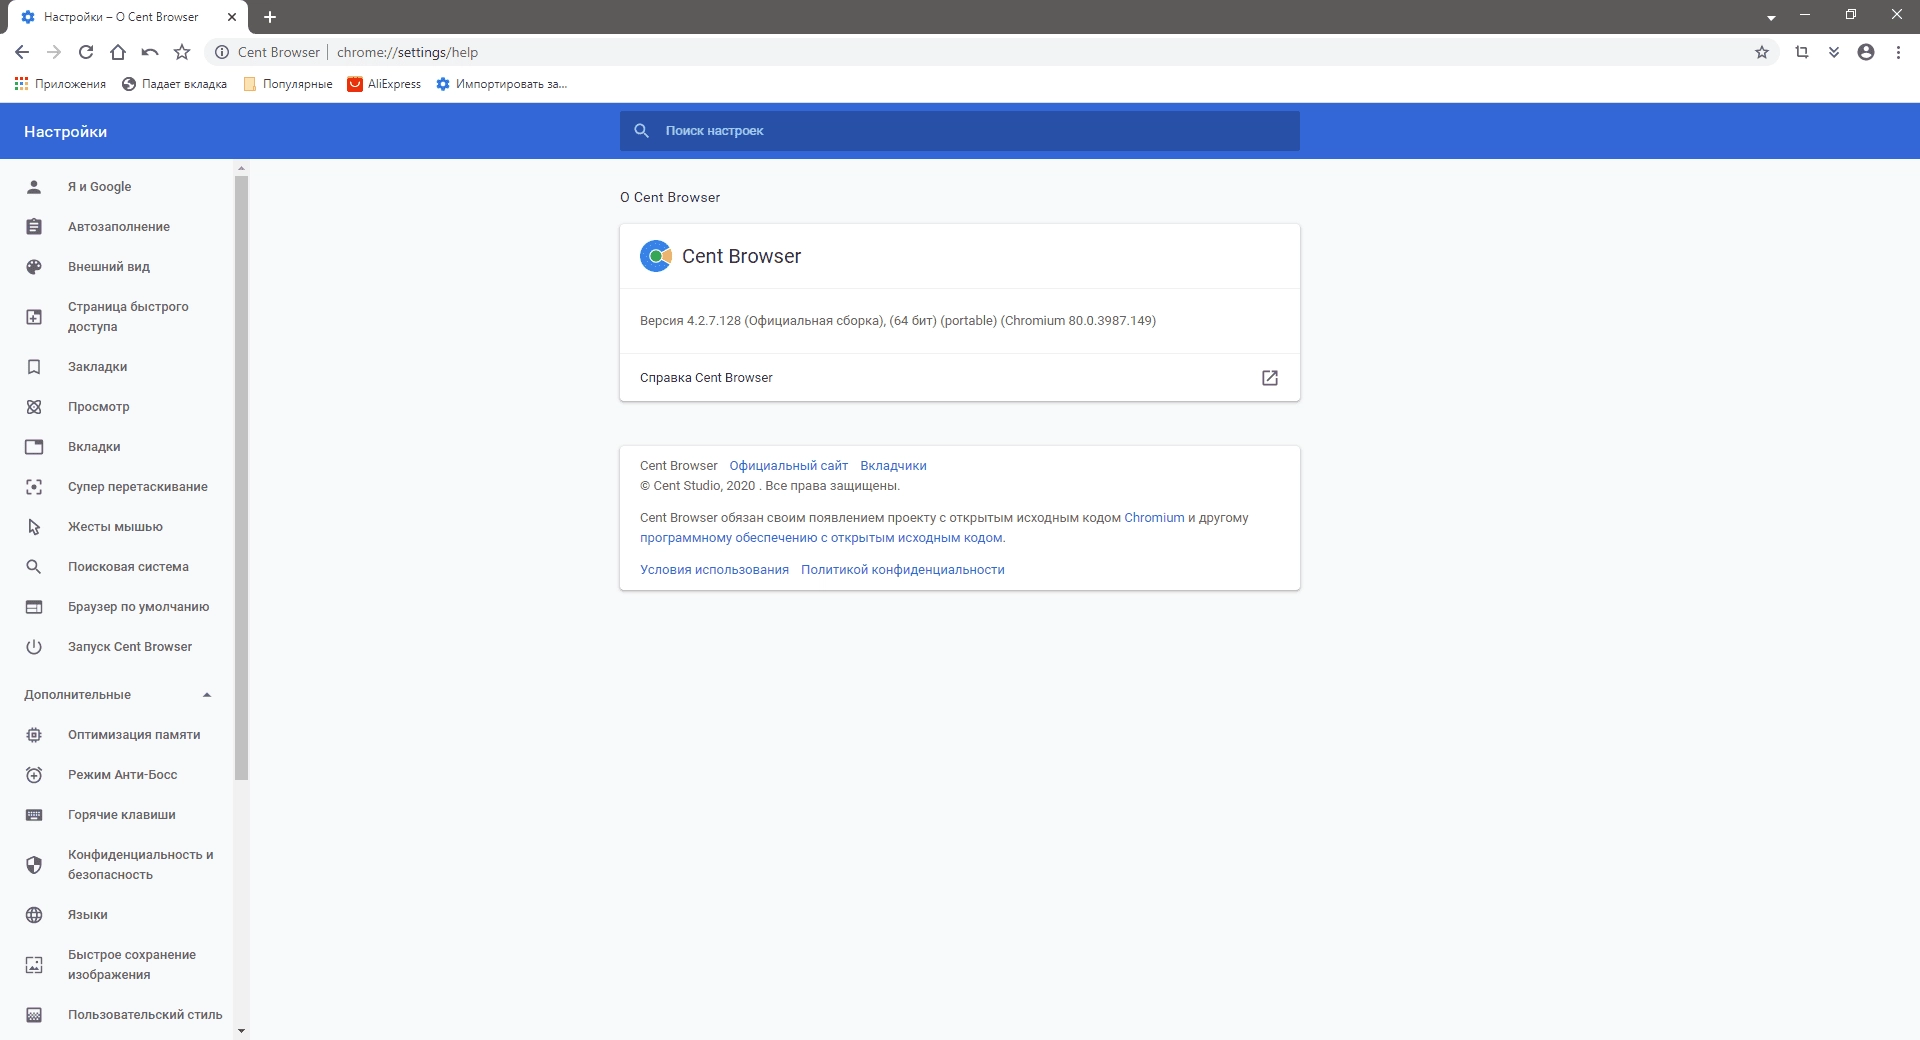Open Политикой конфиденциальности link

(902, 570)
